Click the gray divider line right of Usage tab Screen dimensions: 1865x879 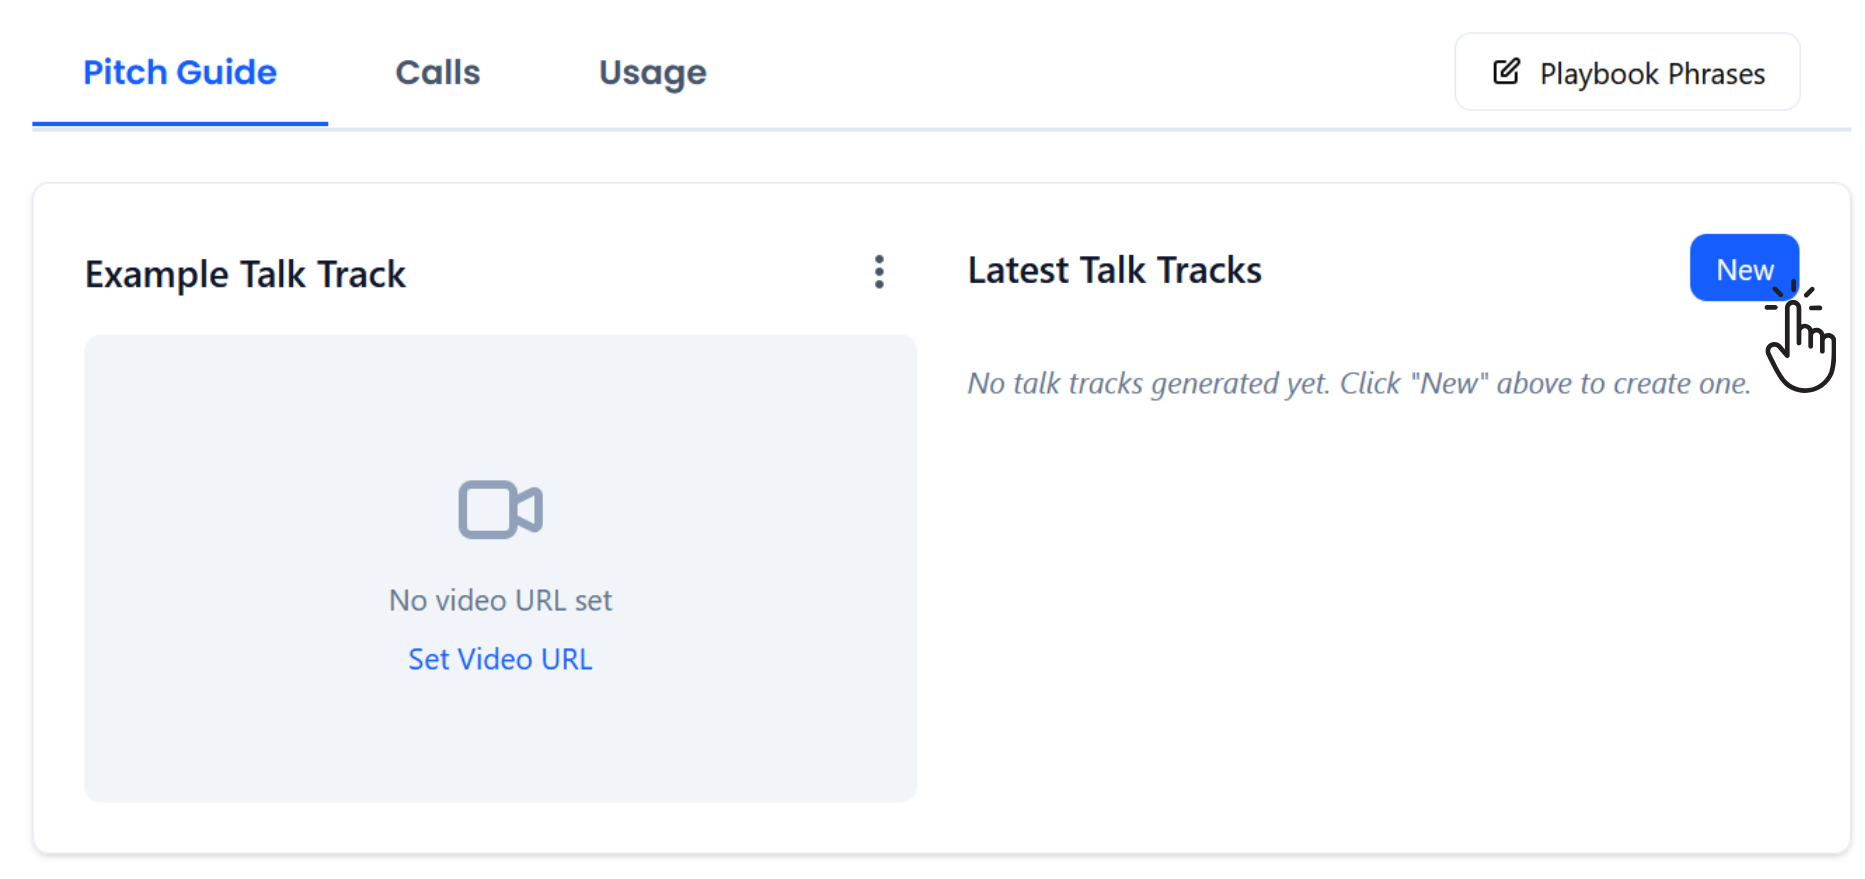coord(1050,129)
